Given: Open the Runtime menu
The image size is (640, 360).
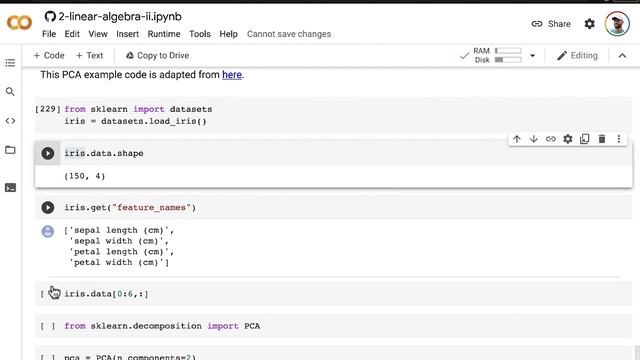Looking at the screenshot, I should pos(164,34).
